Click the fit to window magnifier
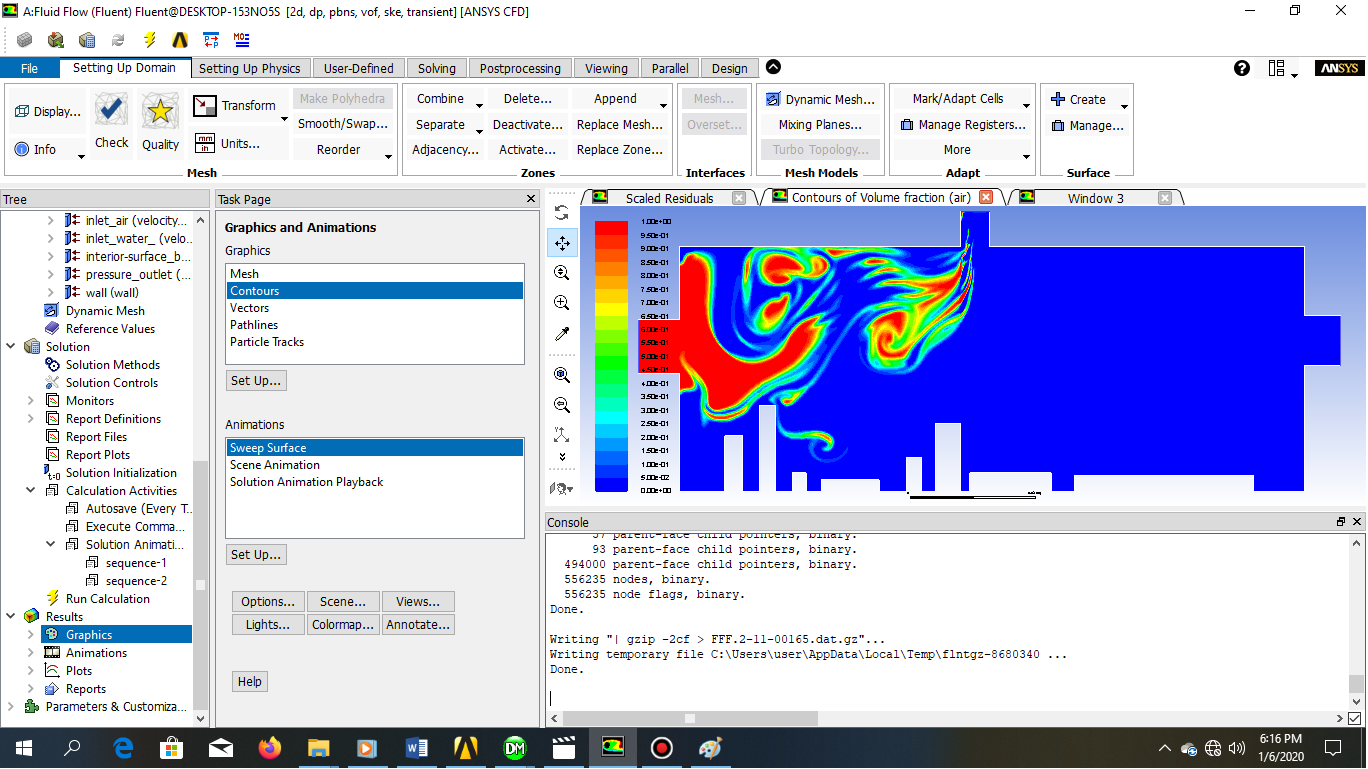The width and height of the screenshot is (1368, 769). (x=562, y=375)
